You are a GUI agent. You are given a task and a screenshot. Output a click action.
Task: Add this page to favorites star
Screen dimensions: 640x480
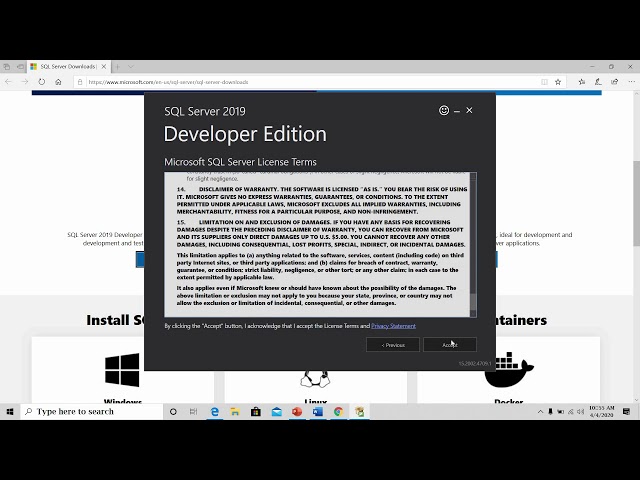point(558,82)
